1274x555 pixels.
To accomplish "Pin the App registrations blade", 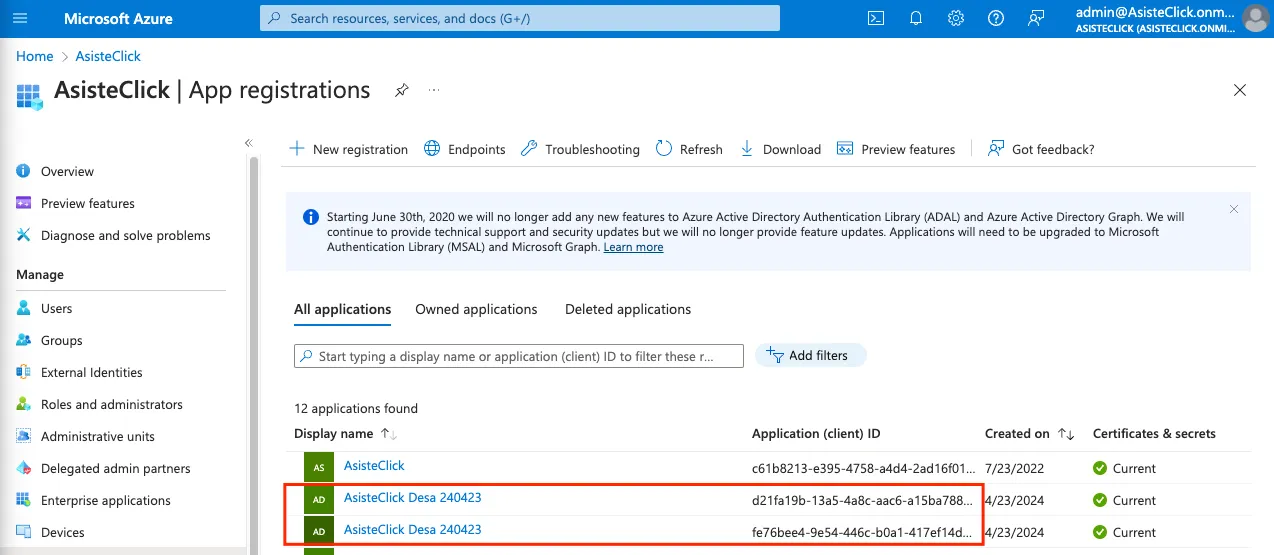I will pyautogui.click(x=401, y=90).
